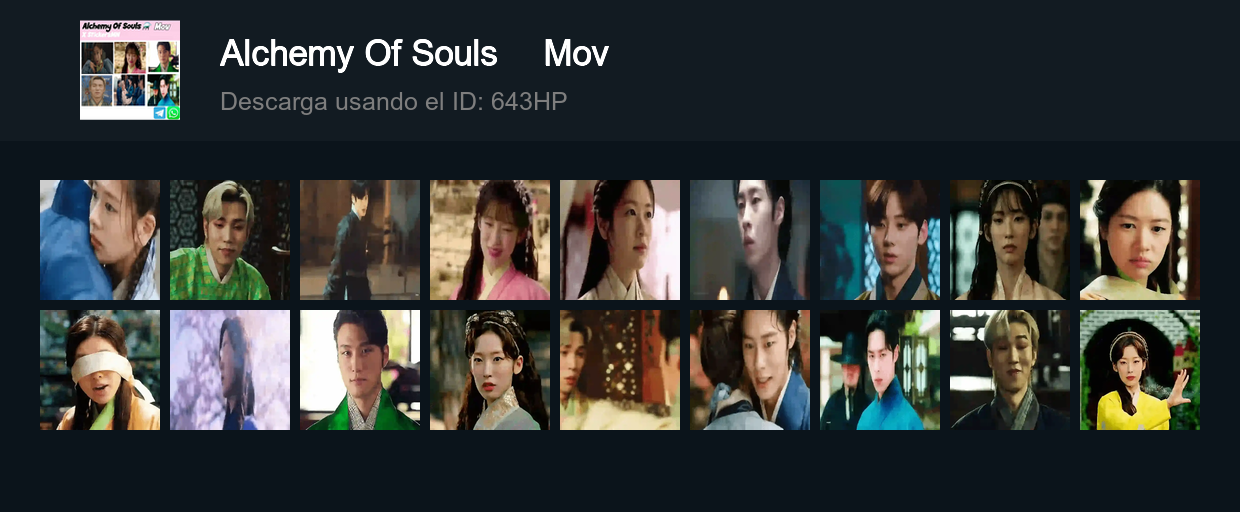Choose the dark-robed figure walking sticker
Image resolution: width=1240 pixels, height=512 pixels.
pyautogui.click(x=360, y=240)
